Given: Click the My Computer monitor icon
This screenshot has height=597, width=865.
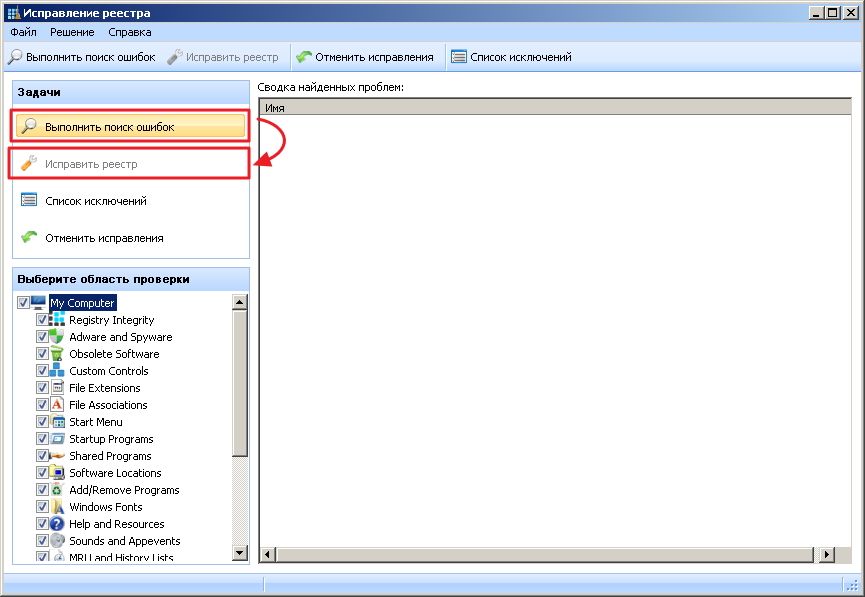Looking at the screenshot, I should coord(39,302).
